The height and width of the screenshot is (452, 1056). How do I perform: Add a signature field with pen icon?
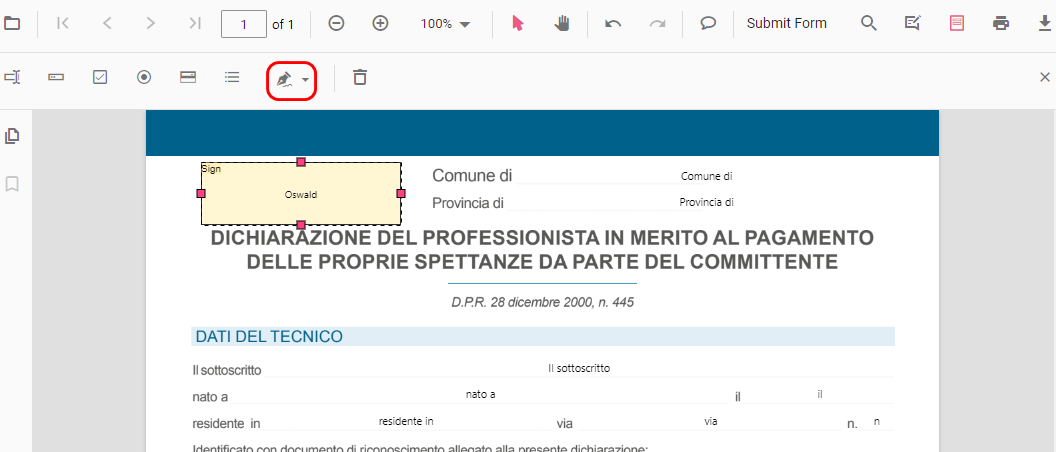tap(285, 80)
